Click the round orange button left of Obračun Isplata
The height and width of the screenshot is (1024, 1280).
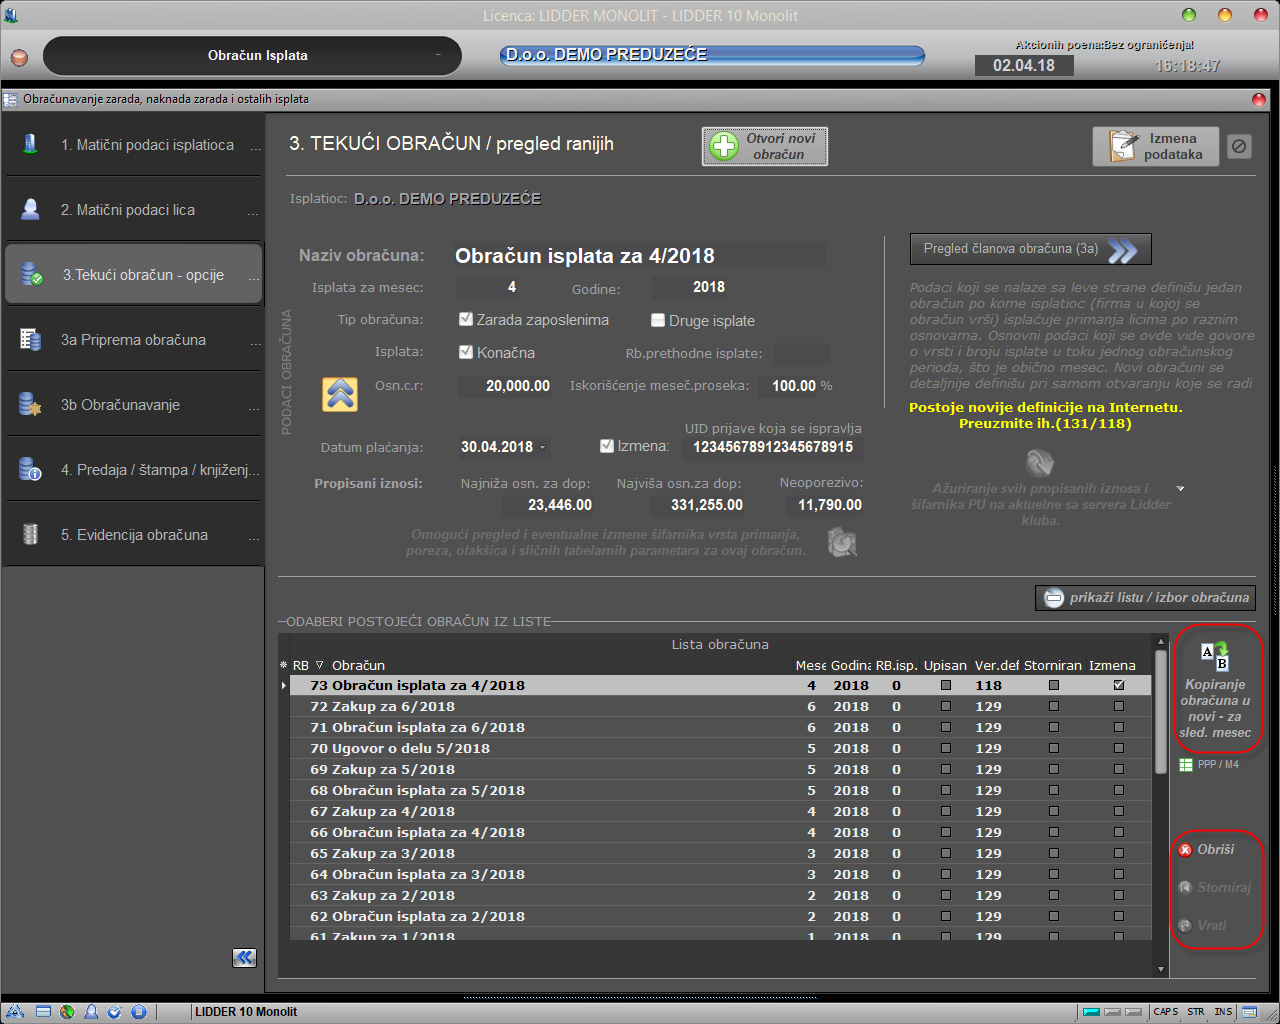19,57
